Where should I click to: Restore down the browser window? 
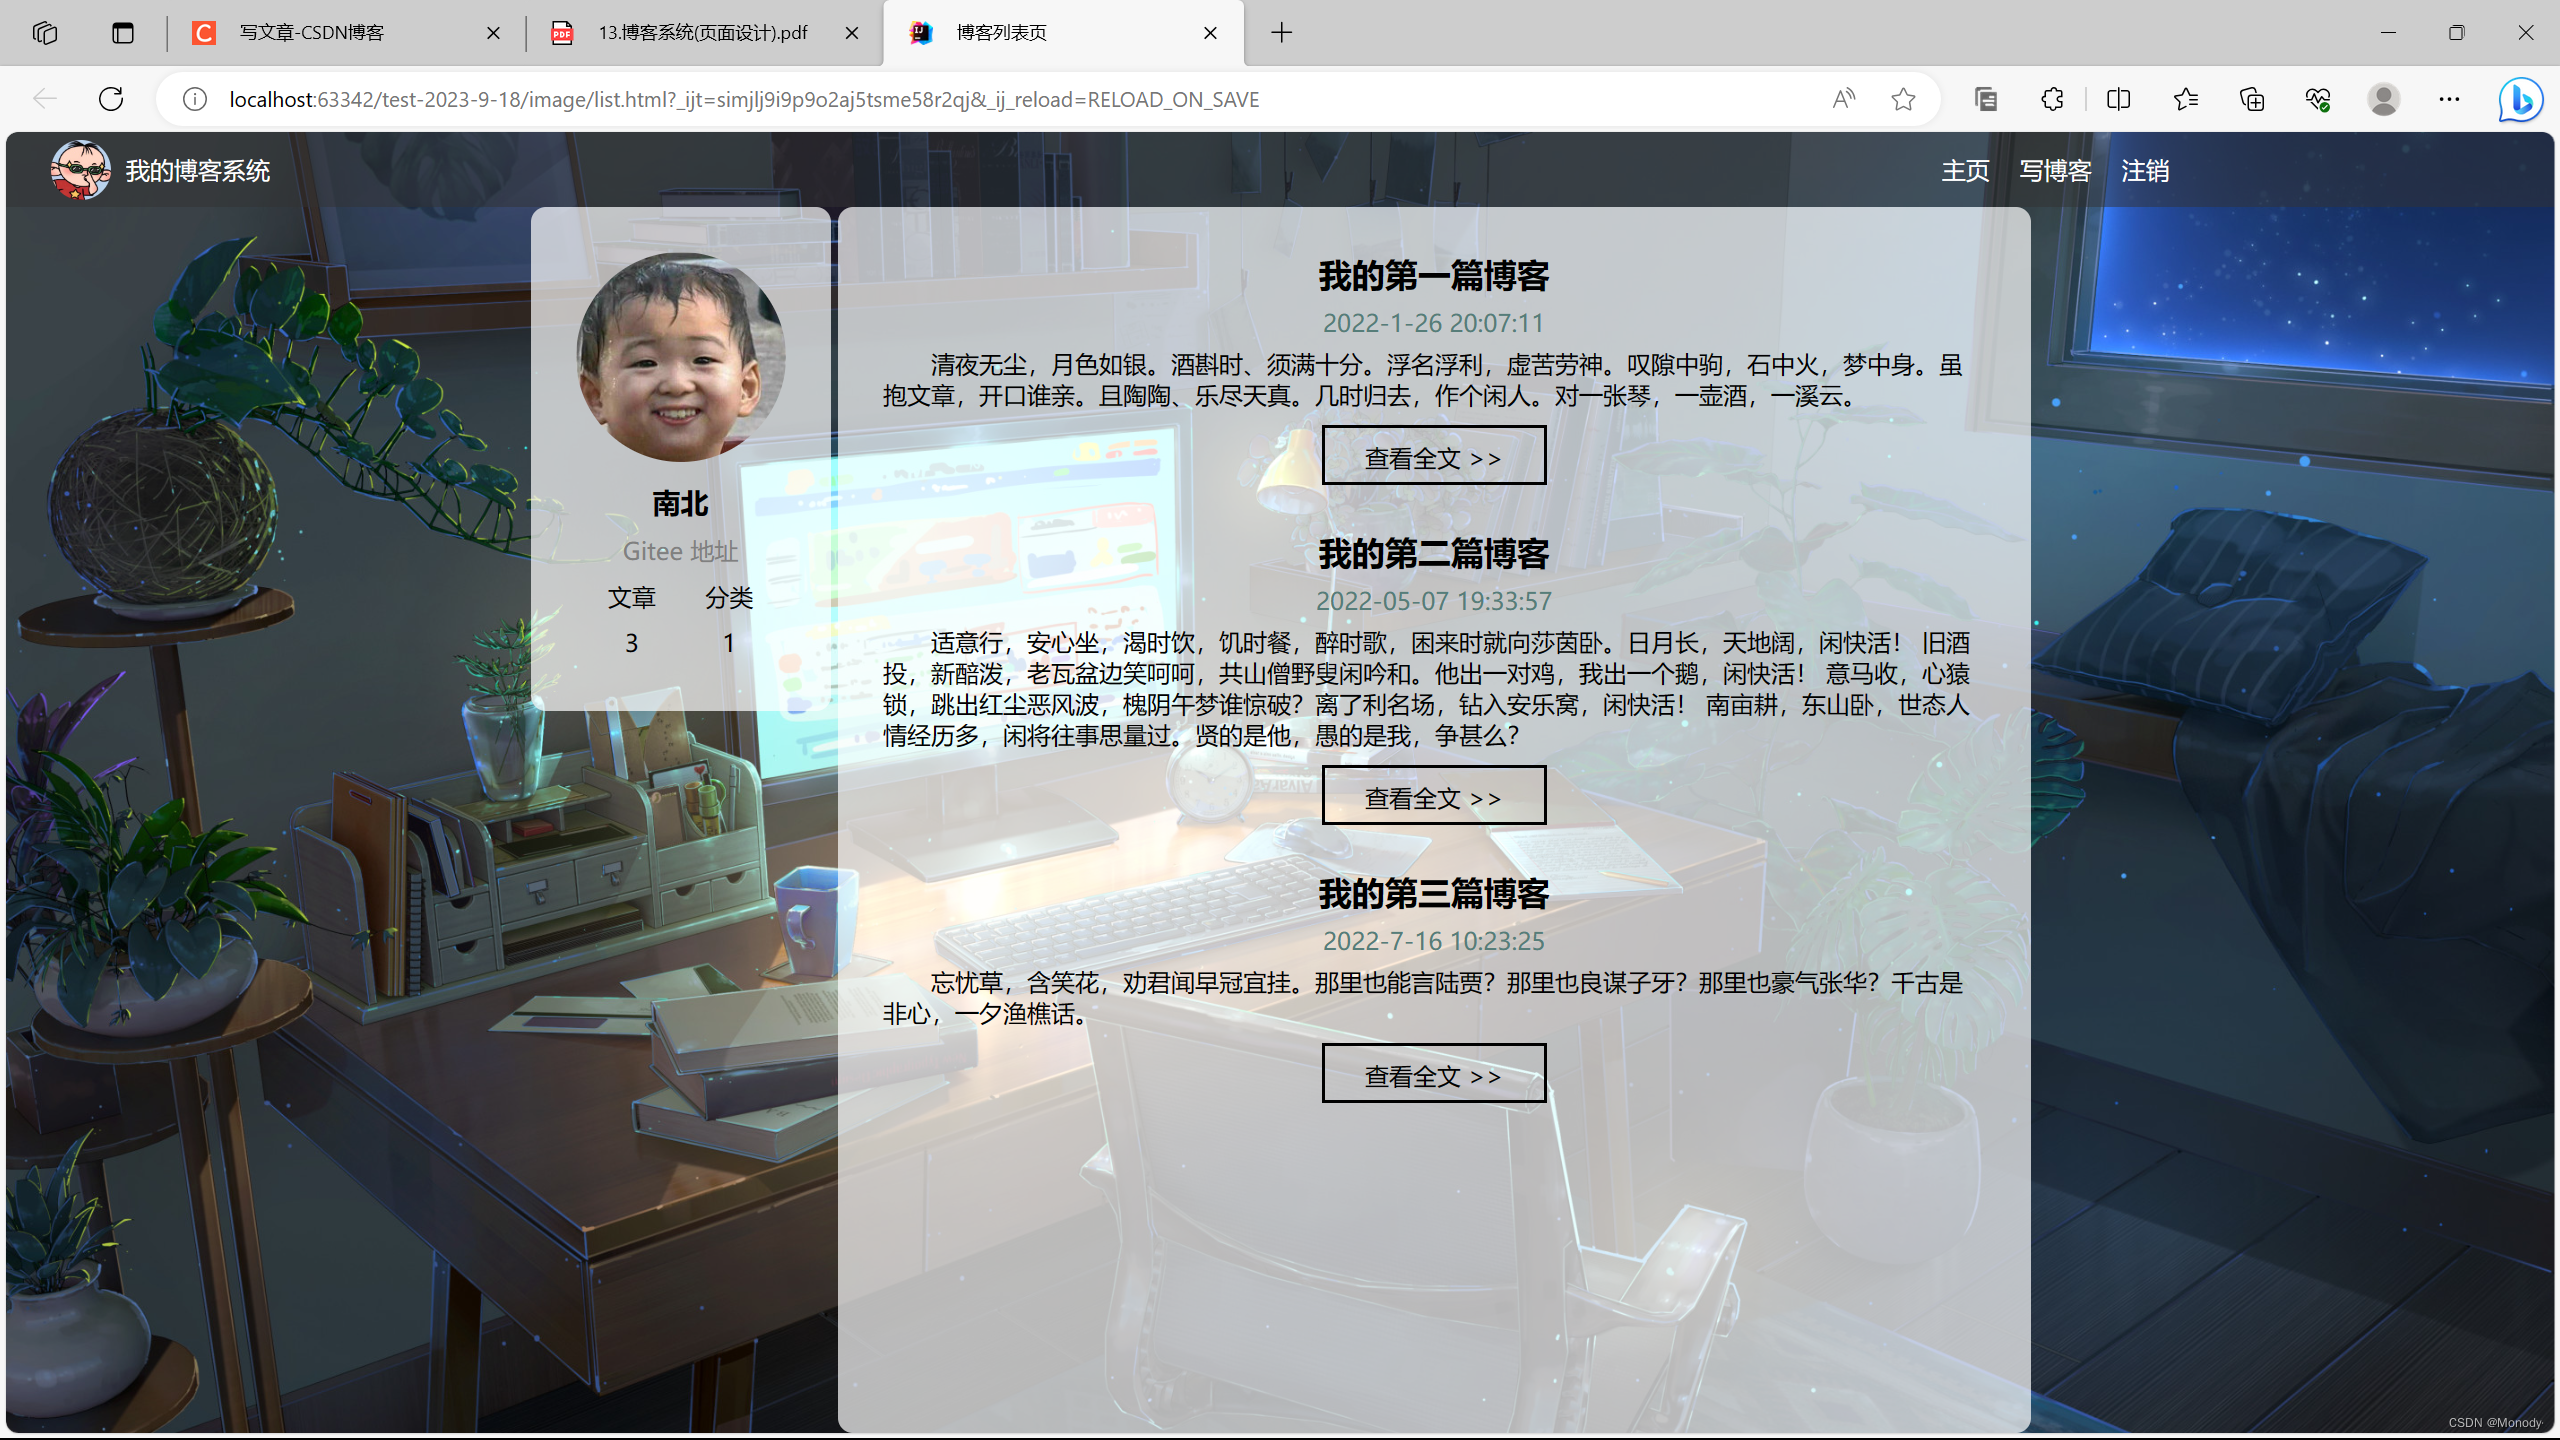2457,33
